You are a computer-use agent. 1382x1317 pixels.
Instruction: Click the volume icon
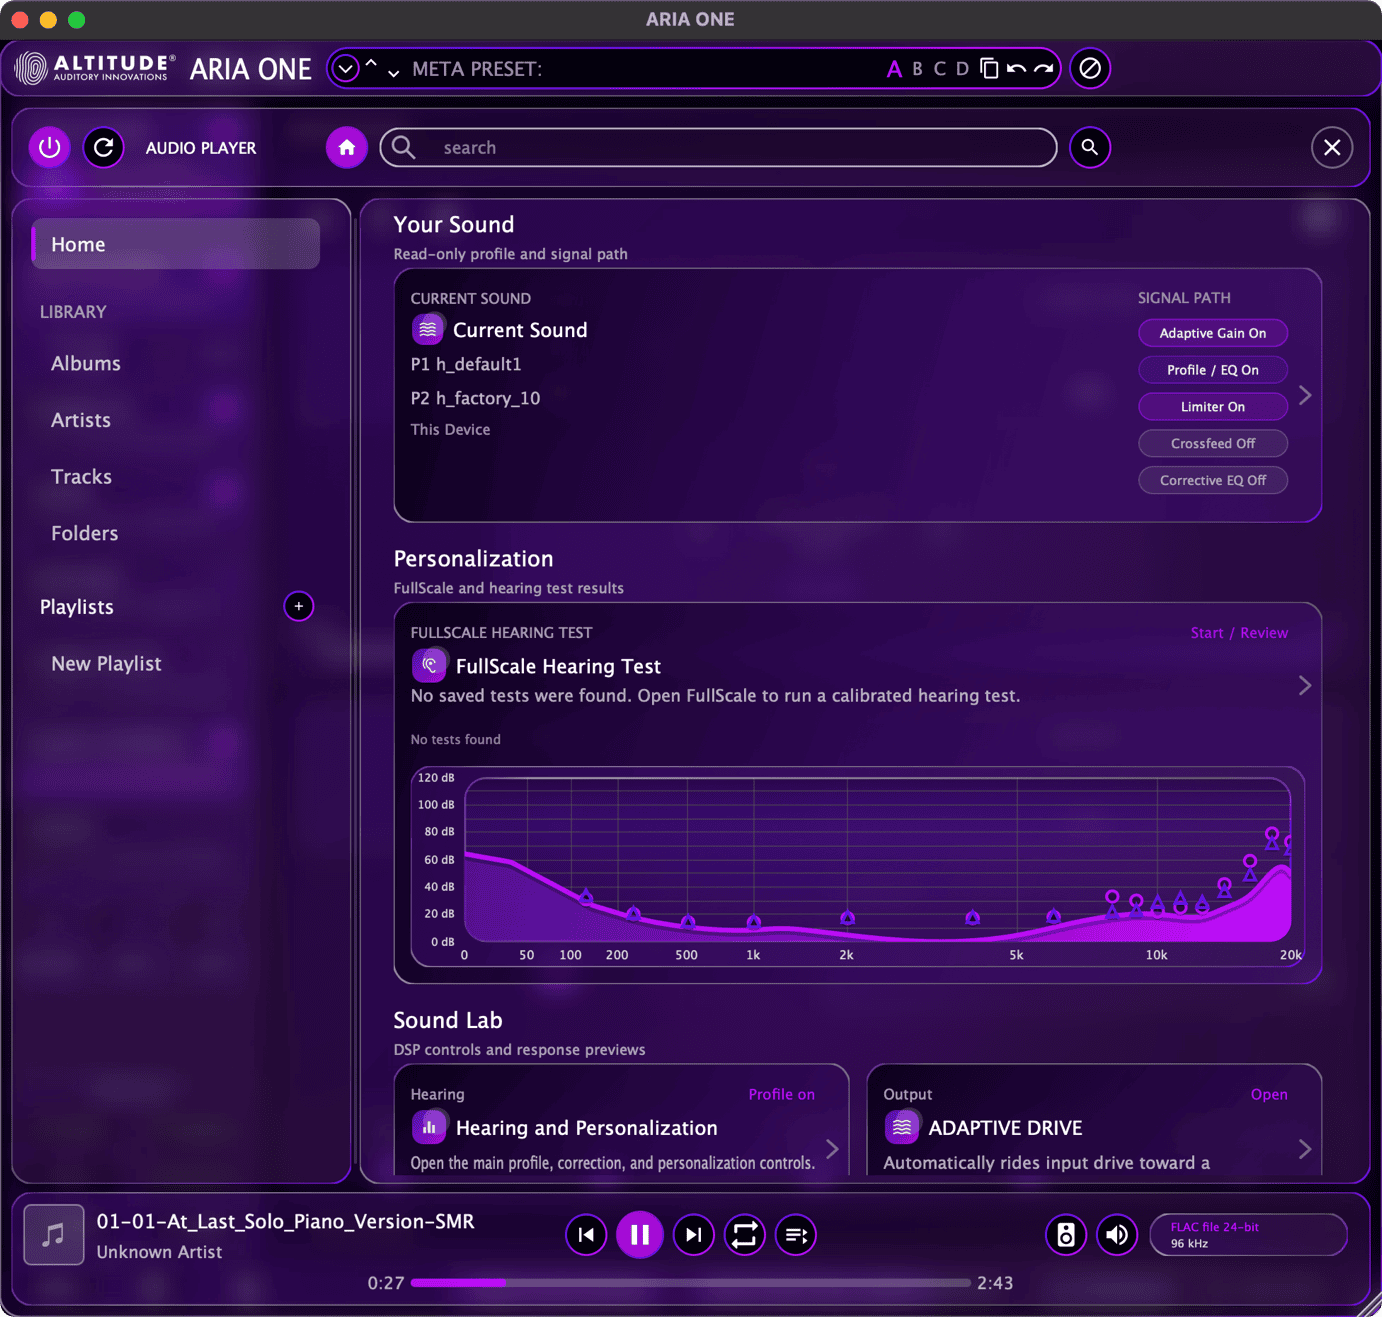(x=1117, y=1235)
